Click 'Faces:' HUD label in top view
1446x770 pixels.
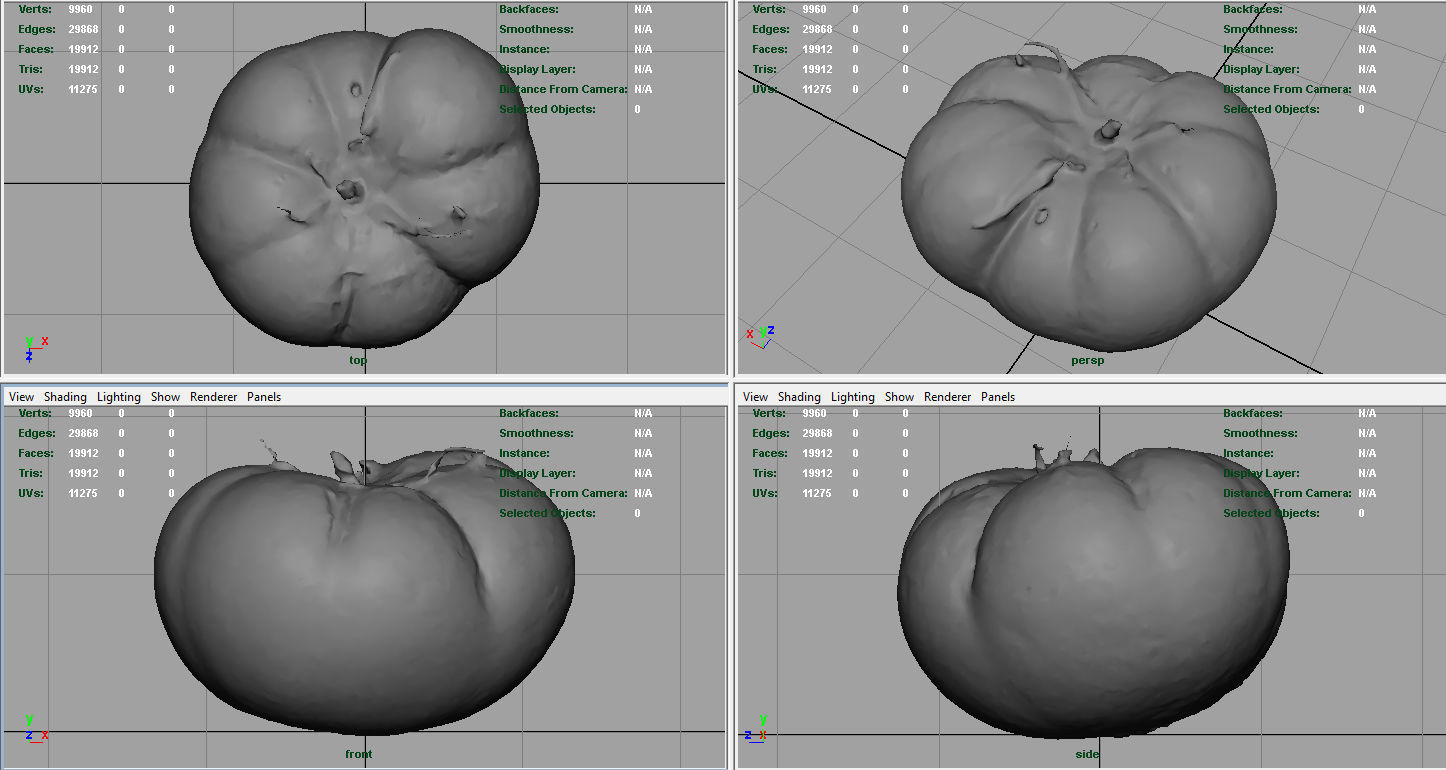coord(36,49)
